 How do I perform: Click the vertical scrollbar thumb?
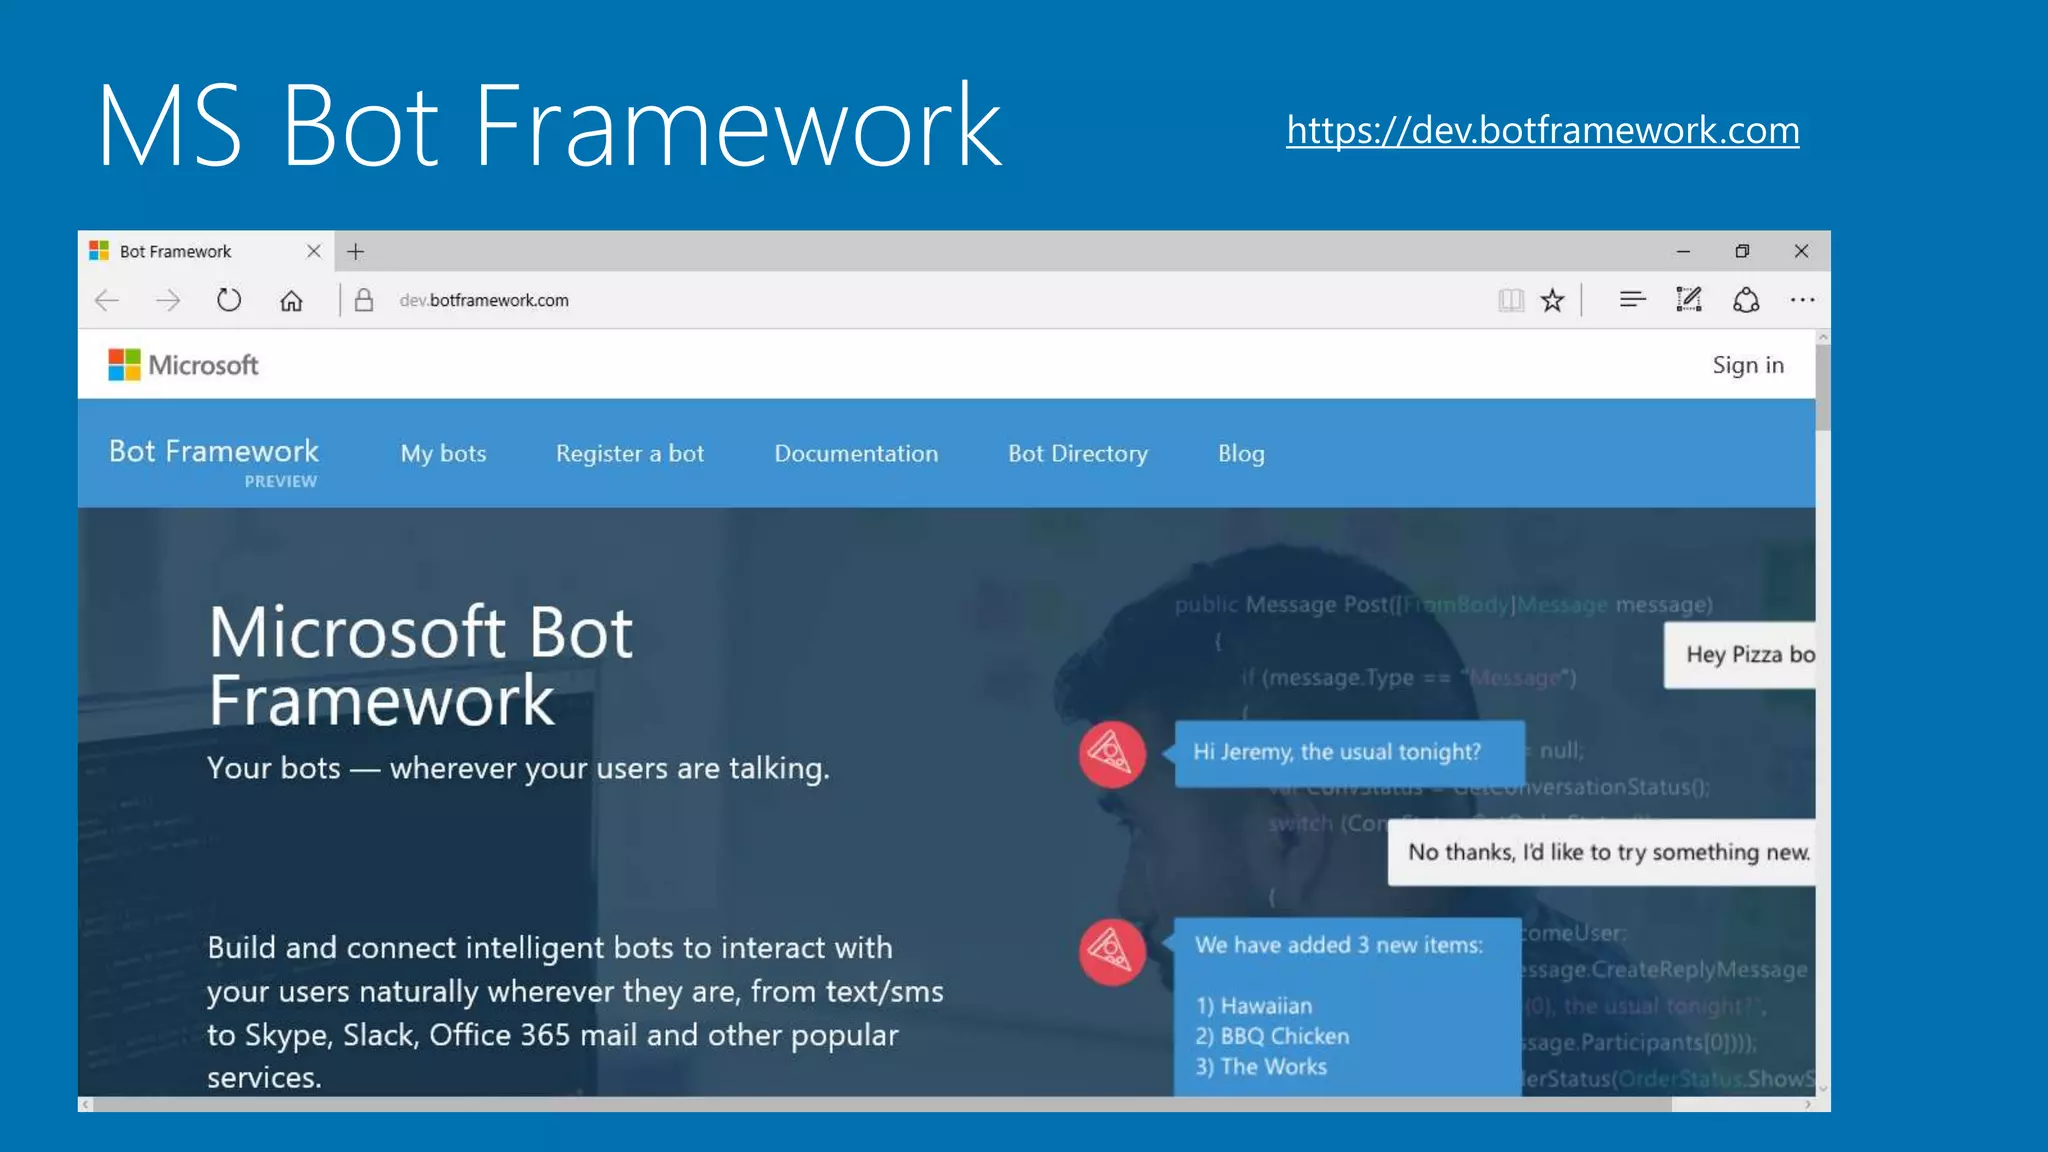(x=1823, y=388)
